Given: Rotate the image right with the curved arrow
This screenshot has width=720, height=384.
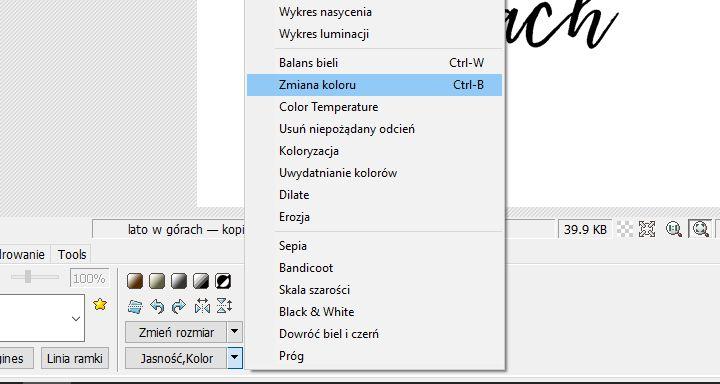Looking at the screenshot, I should pos(179,306).
